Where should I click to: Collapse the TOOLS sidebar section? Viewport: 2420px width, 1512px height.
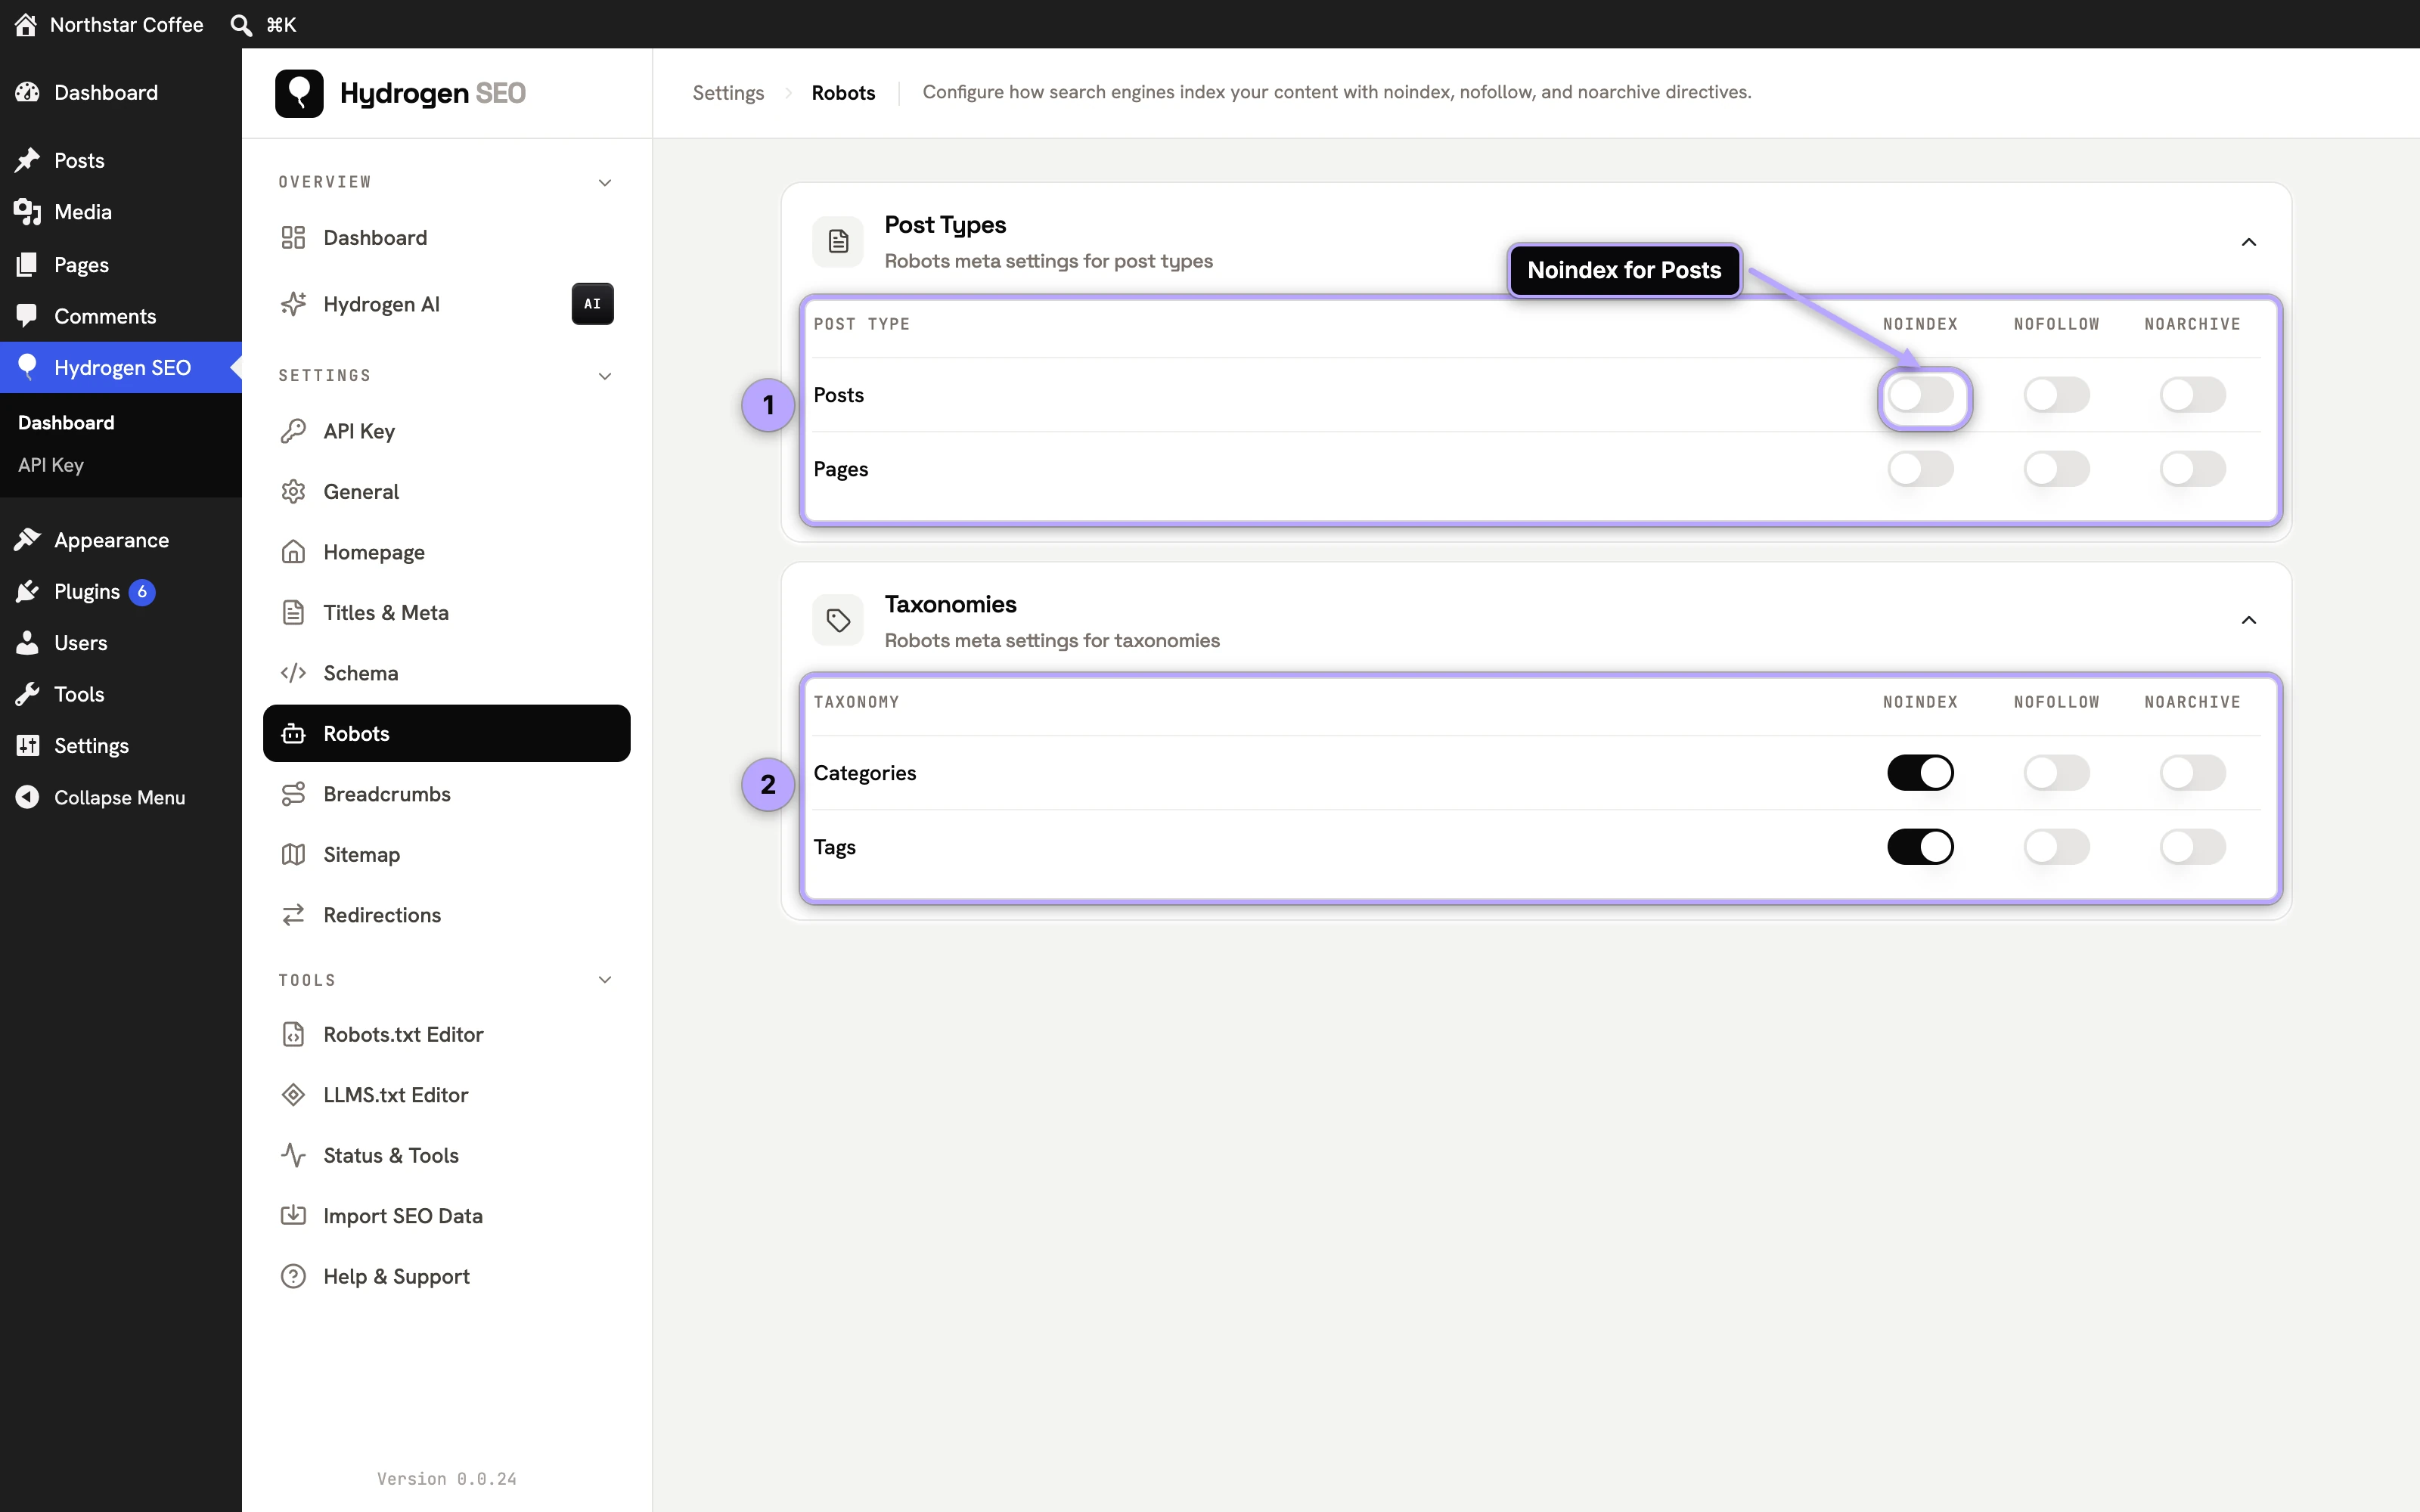coord(604,980)
